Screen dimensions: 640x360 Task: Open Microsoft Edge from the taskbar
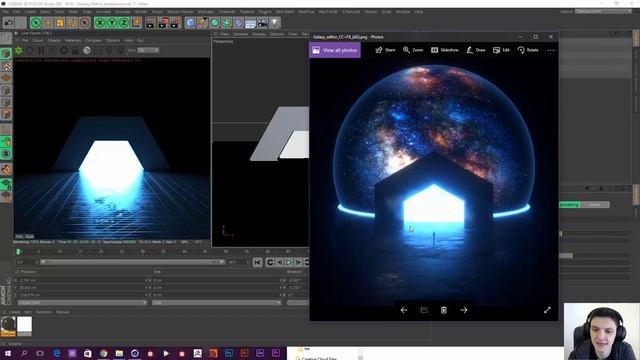click(56, 353)
